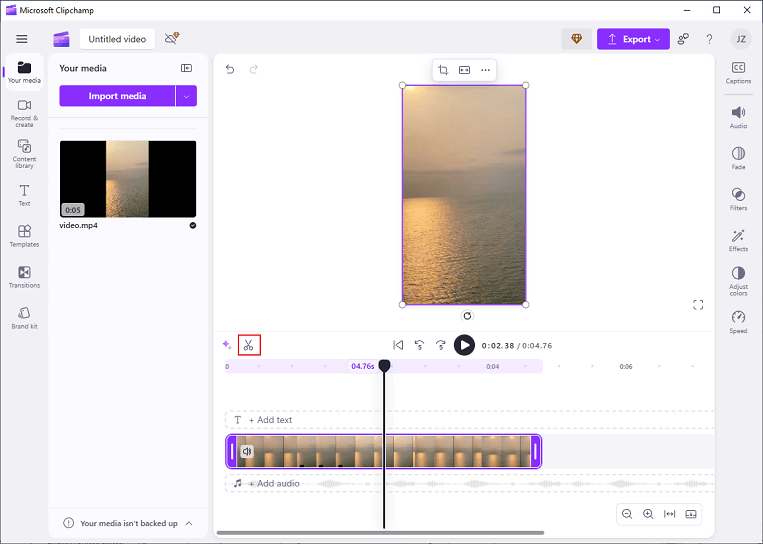The width and height of the screenshot is (763, 544).
Task: Click the scissors split tool
Action: (249, 345)
